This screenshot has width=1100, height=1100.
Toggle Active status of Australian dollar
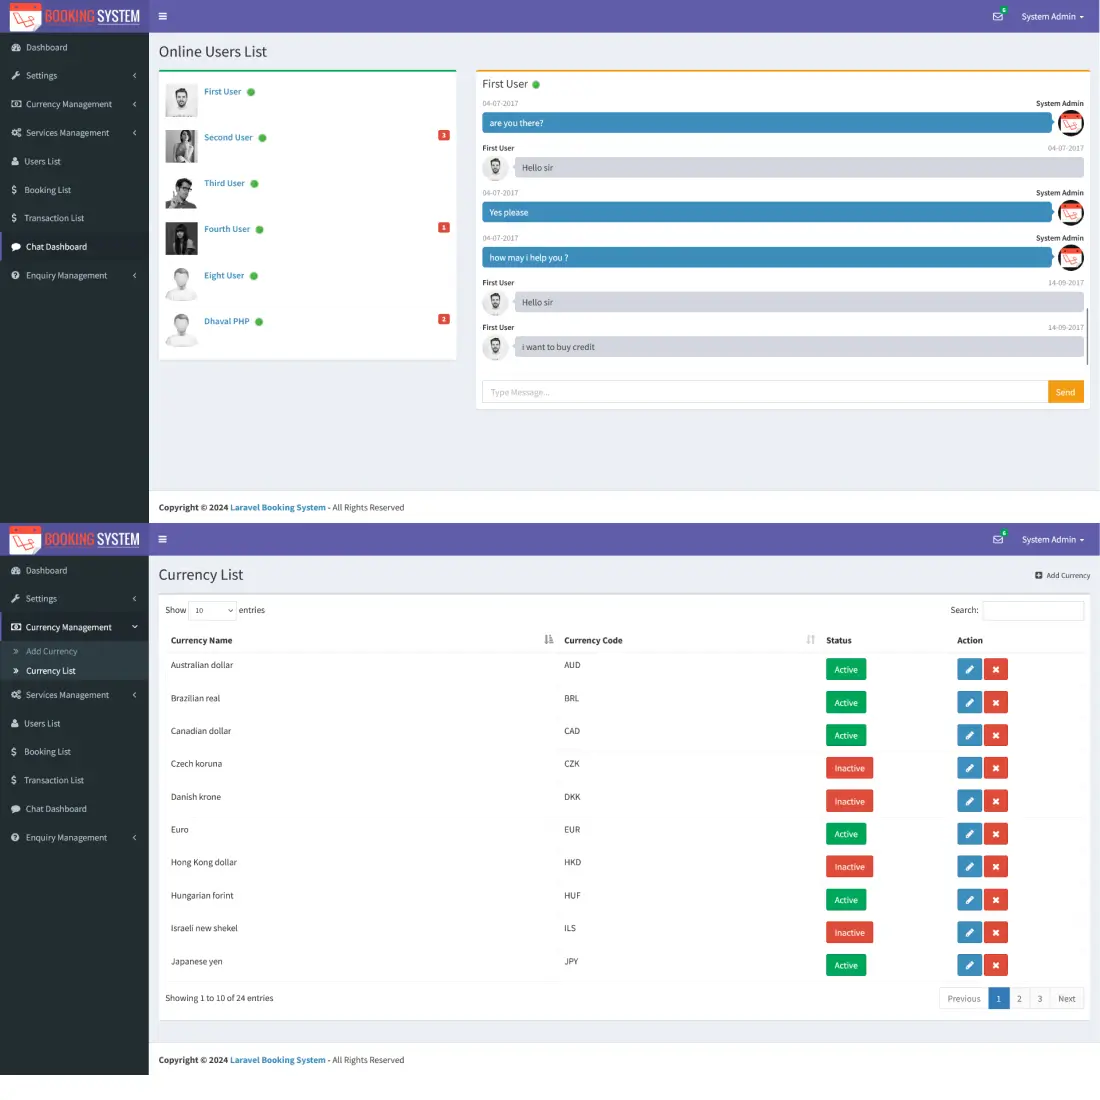(x=845, y=669)
